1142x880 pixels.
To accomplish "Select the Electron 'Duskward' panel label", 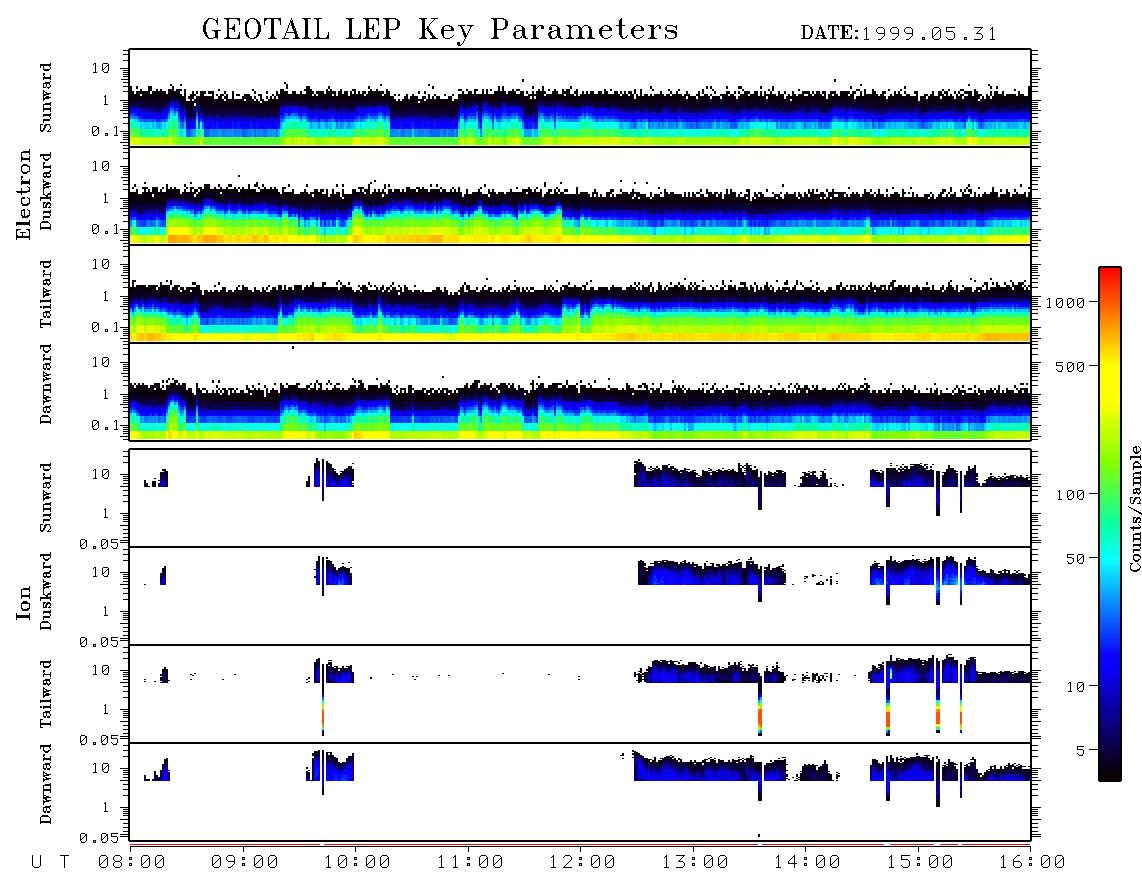I will [46, 191].
